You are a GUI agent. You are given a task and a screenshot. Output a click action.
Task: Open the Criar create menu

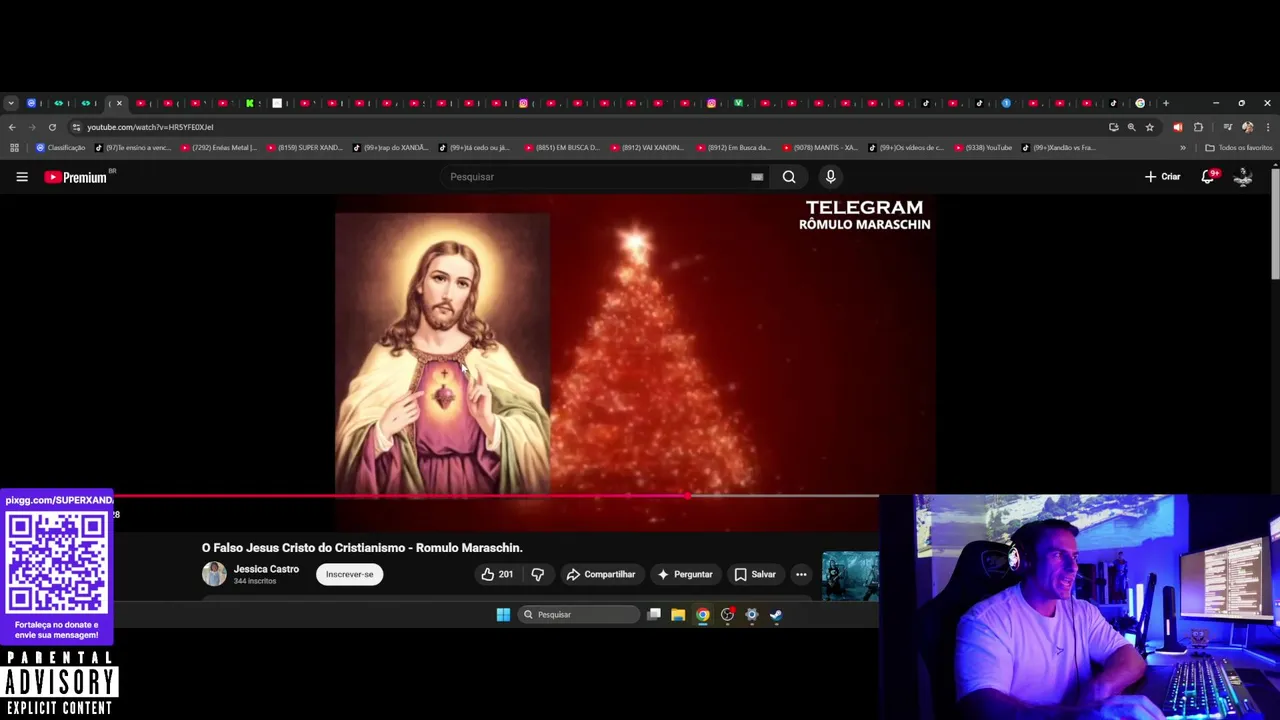[1163, 177]
